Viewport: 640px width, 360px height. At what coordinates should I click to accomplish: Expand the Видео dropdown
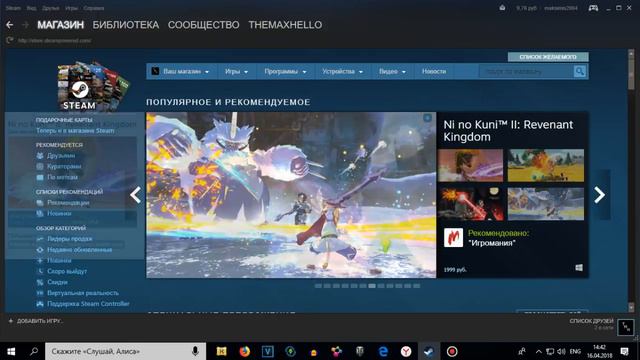(392, 71)
